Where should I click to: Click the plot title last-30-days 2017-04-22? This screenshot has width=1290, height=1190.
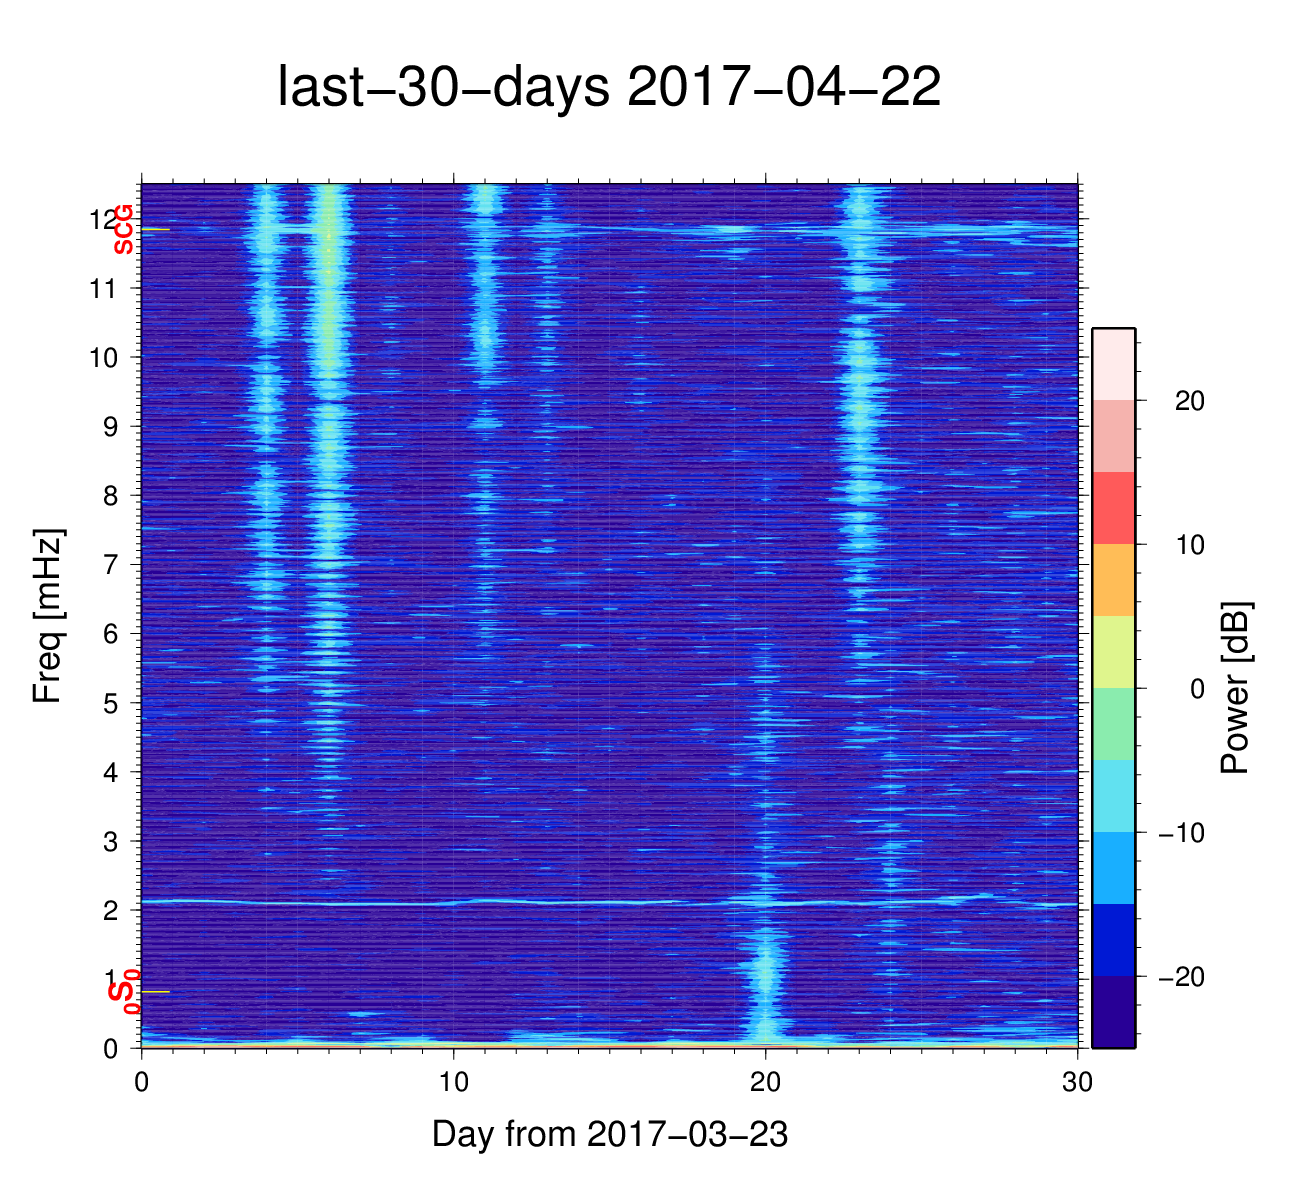[x=608, y=88]
